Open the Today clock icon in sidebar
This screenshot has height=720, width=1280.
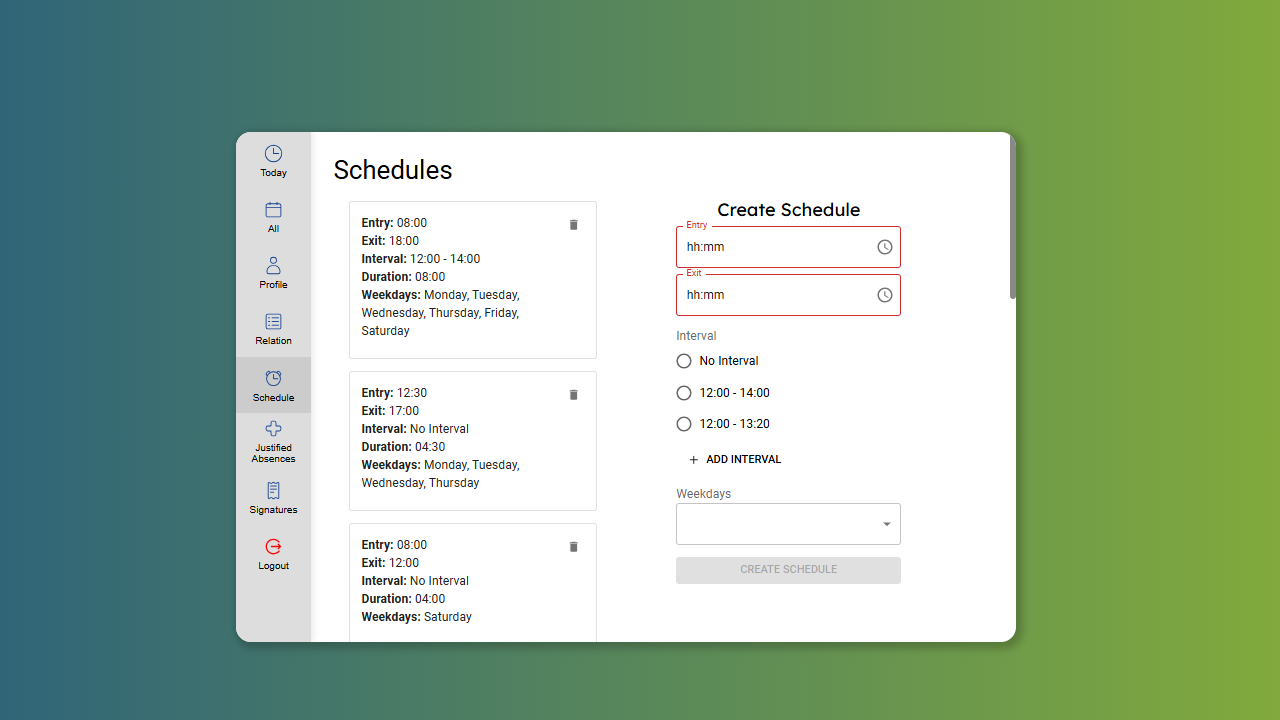click(273, 154)
